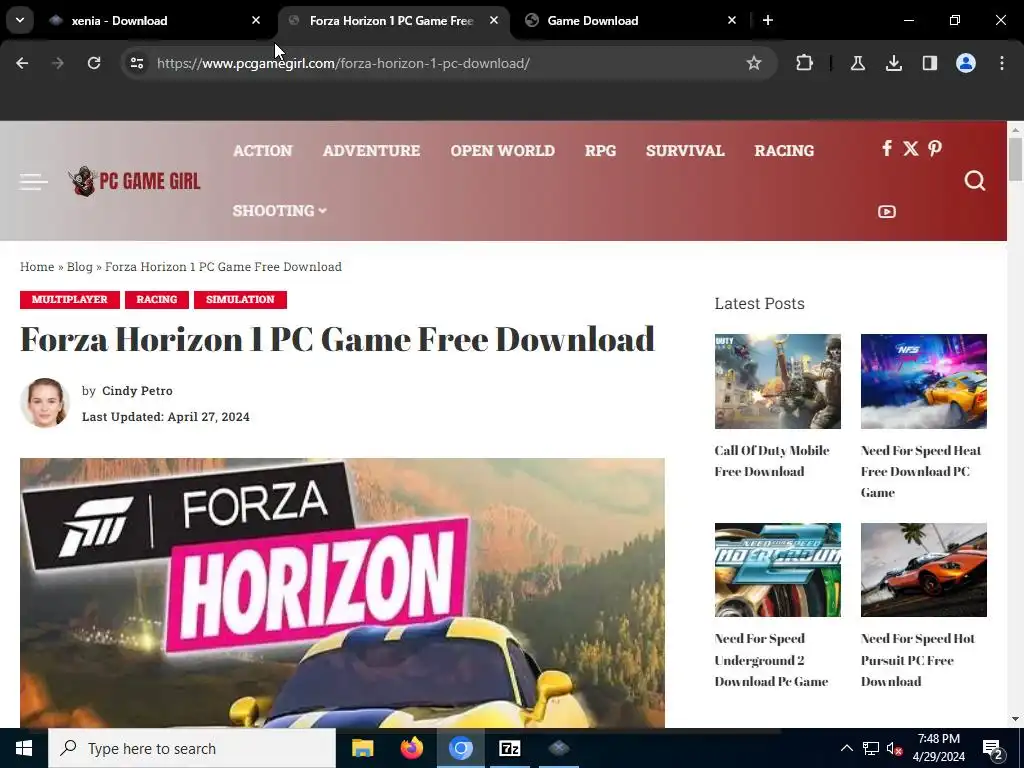Open the RACING category menu
The image size is (1024, 768).
click(784, 150)
